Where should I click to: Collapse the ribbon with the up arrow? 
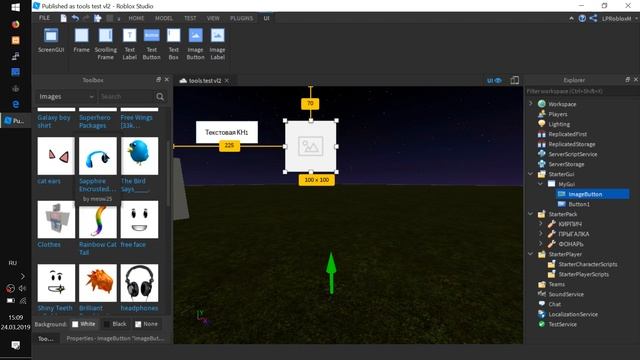tap(571, 18)
